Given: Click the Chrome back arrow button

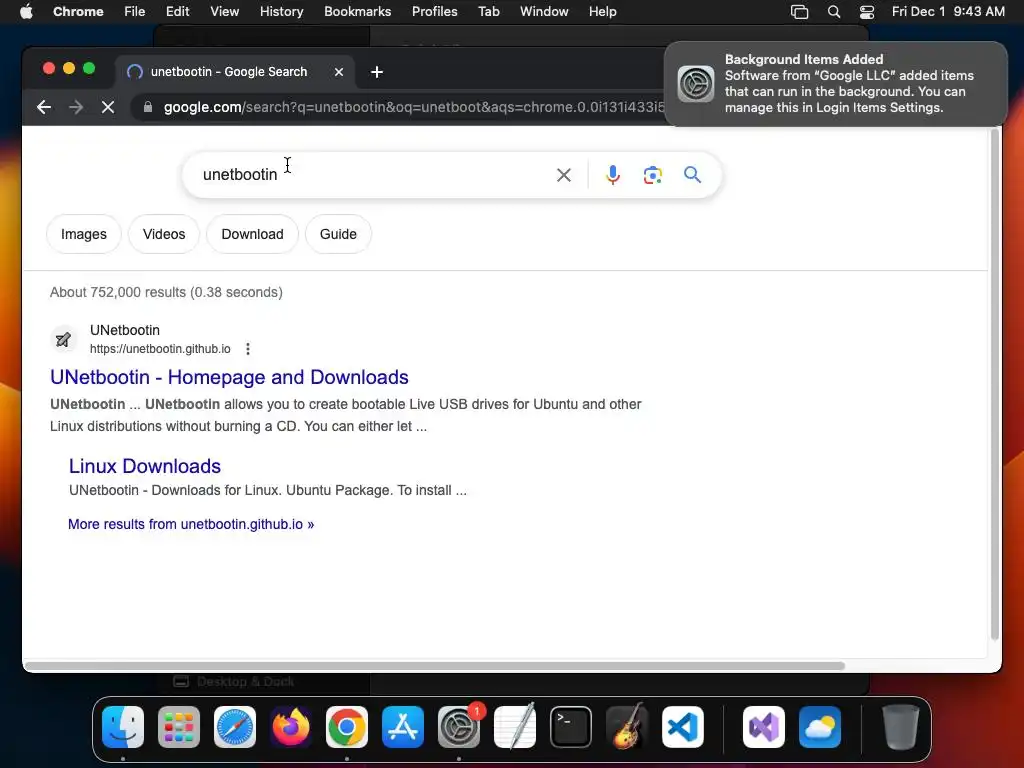Looking at the screenshot, I should pos(44,107).
